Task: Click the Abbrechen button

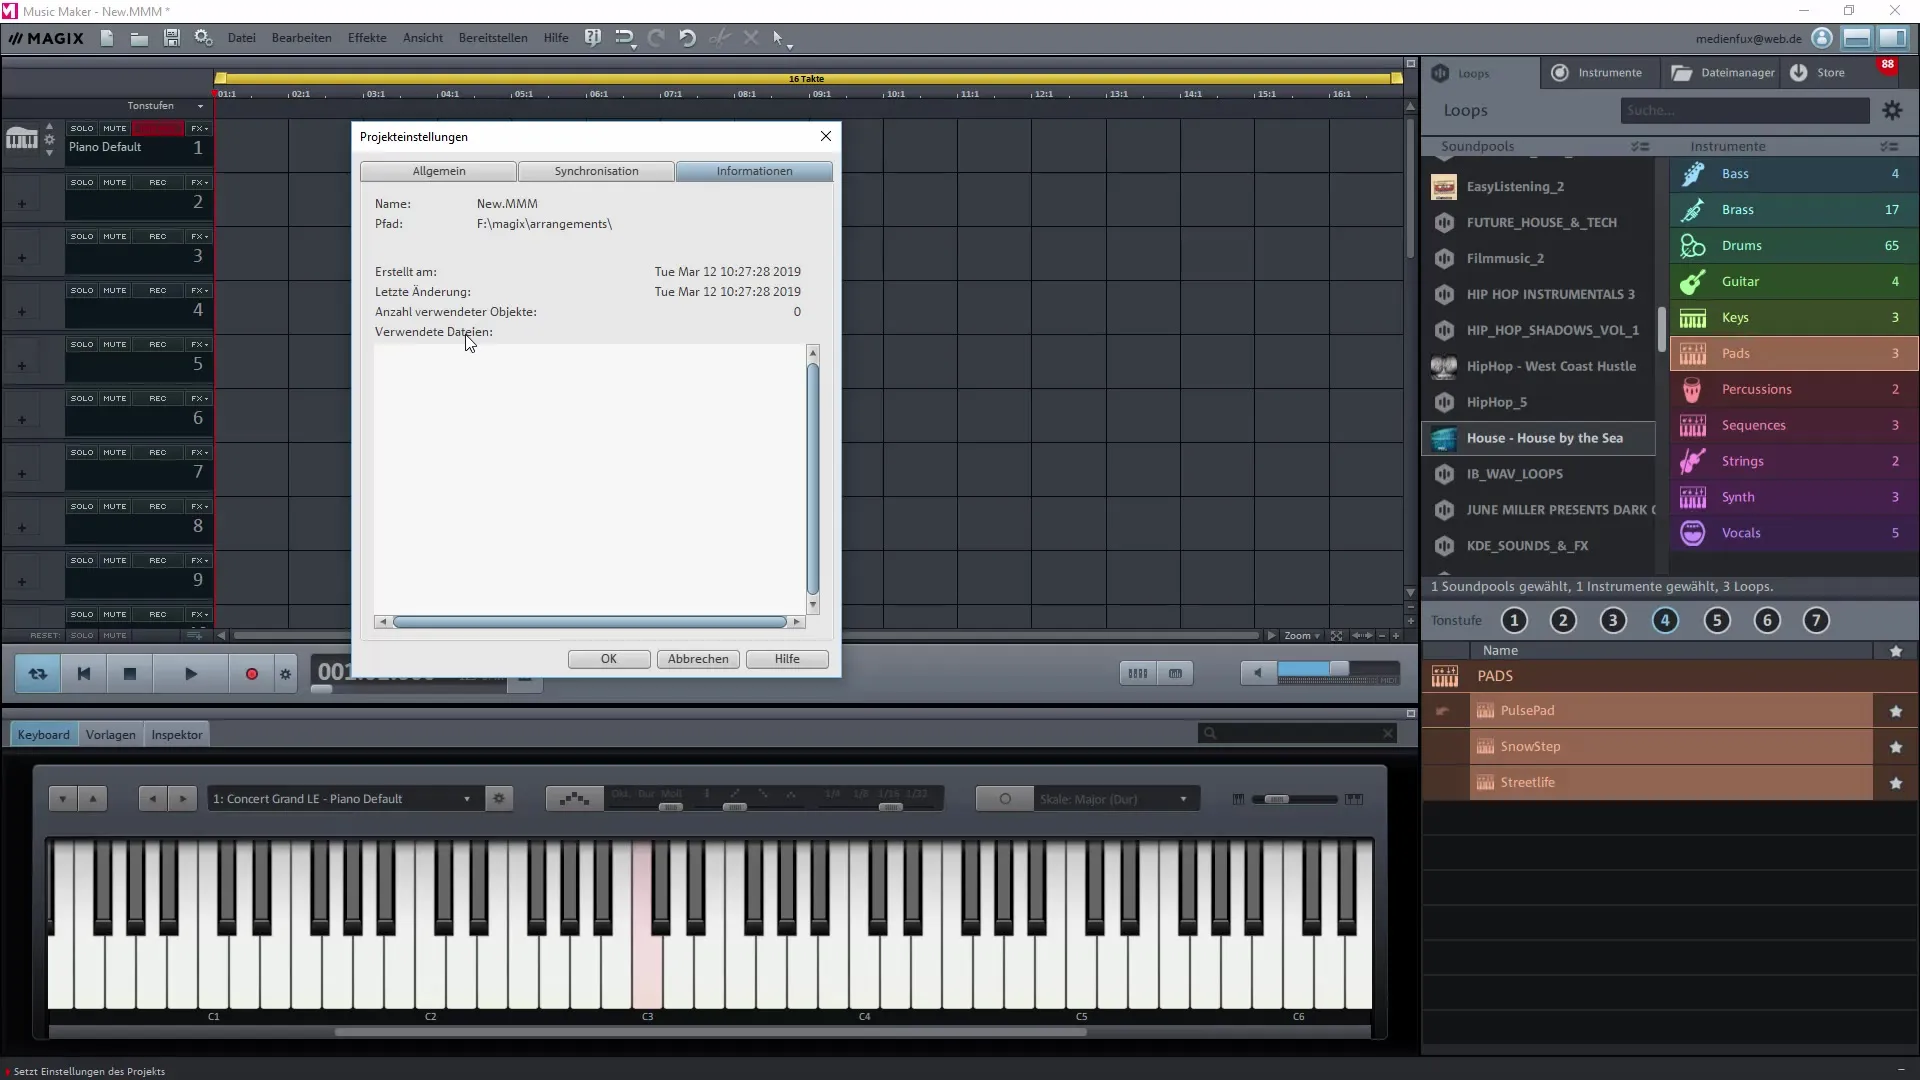Action: point(698,659)
